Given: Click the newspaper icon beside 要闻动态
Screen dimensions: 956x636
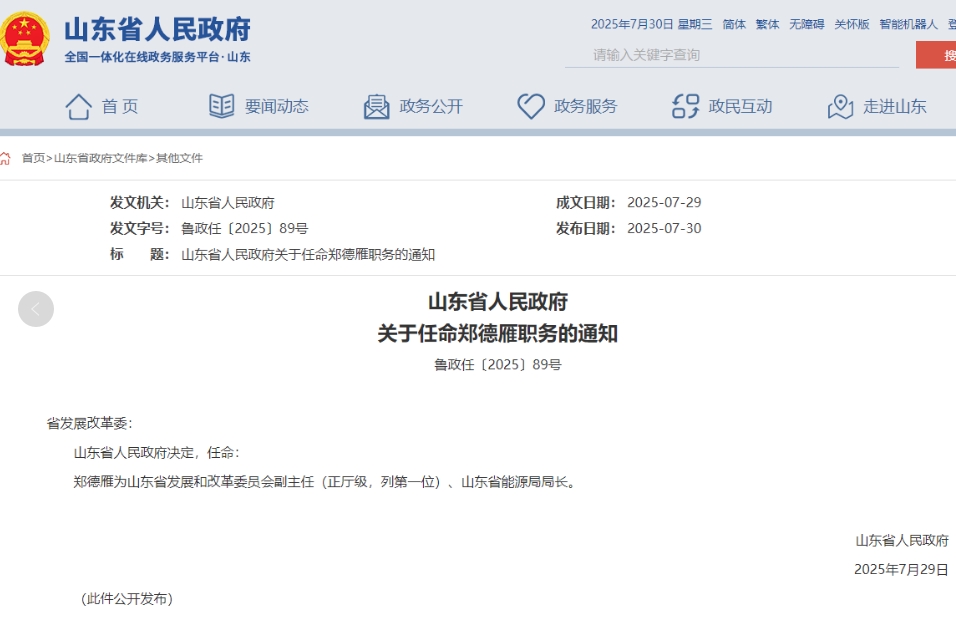Looking at the screenshot, I should tap(221, 106).
